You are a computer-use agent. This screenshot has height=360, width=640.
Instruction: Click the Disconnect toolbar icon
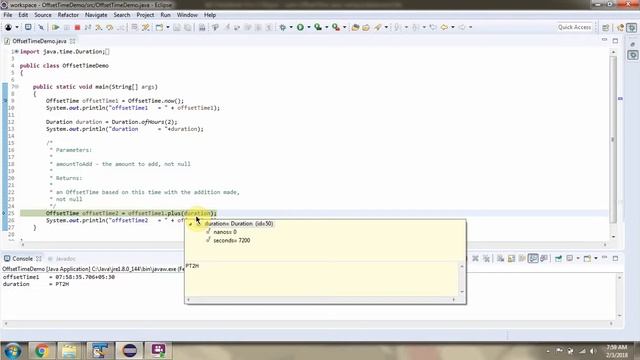[x=88, y=27]
